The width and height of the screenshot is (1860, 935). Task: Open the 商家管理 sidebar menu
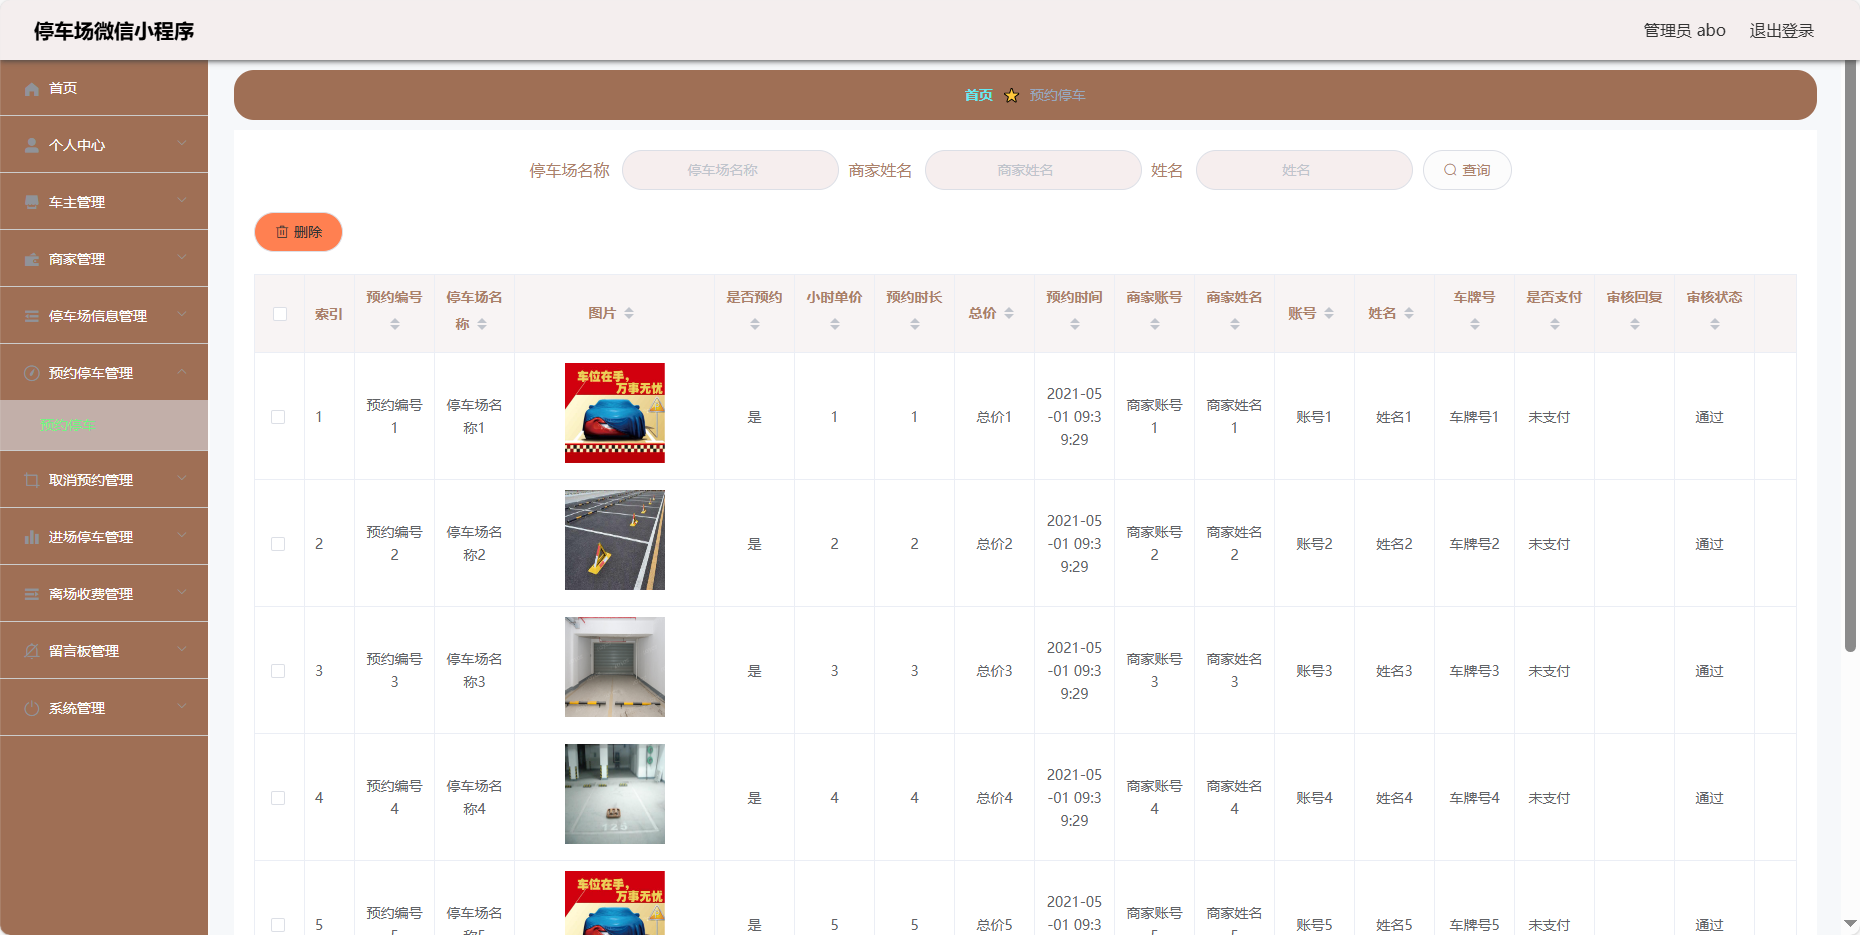tap(104, 259)
